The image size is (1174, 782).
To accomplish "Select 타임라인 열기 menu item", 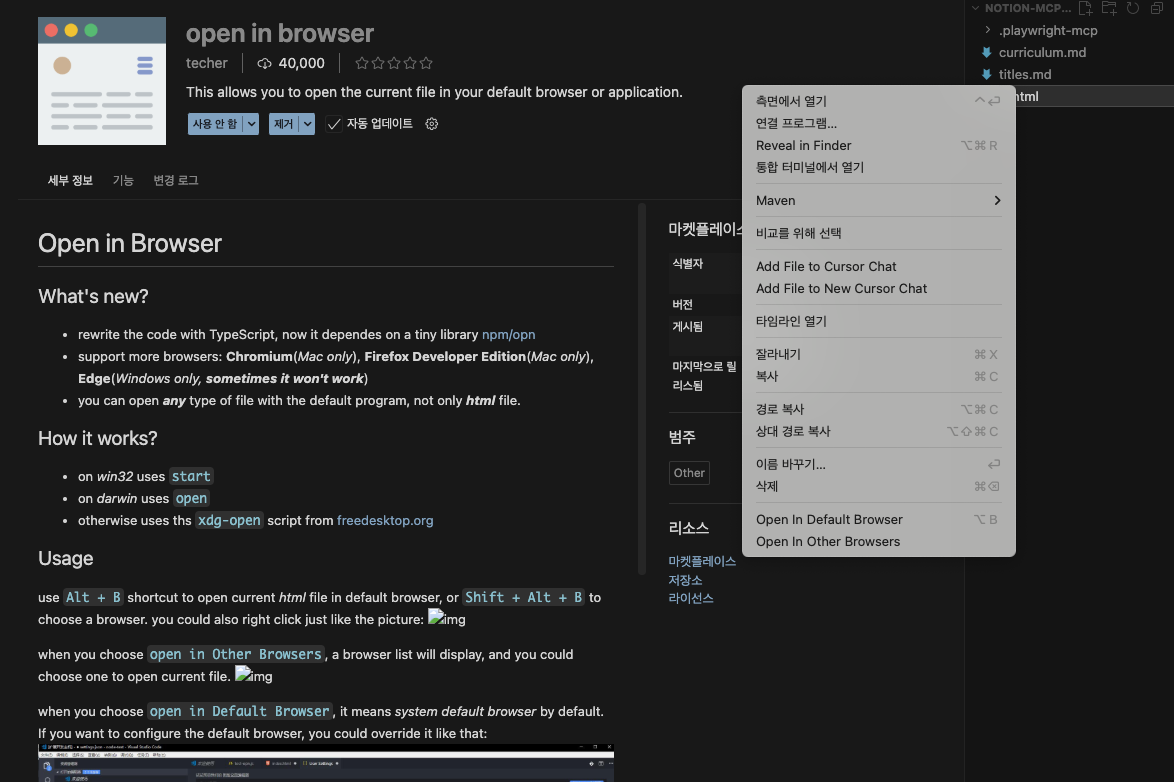I will click(x=878, y=321).
